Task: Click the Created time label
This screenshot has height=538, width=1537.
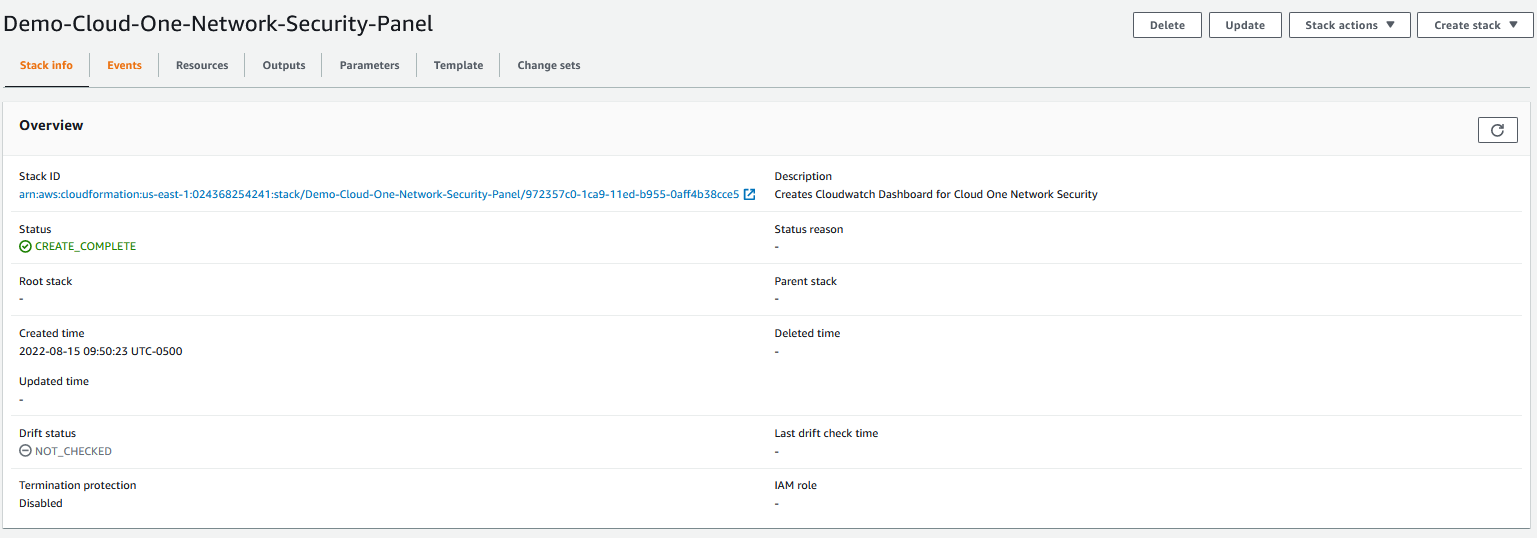Action: [51, 333]
